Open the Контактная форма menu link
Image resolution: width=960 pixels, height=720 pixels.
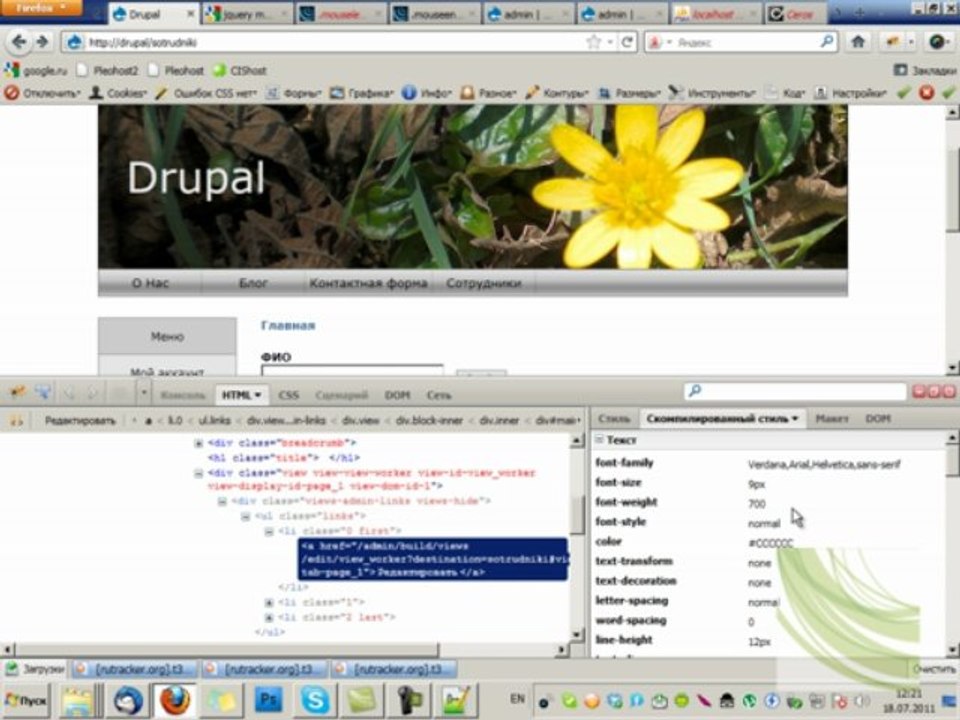[x=368, y=283]
